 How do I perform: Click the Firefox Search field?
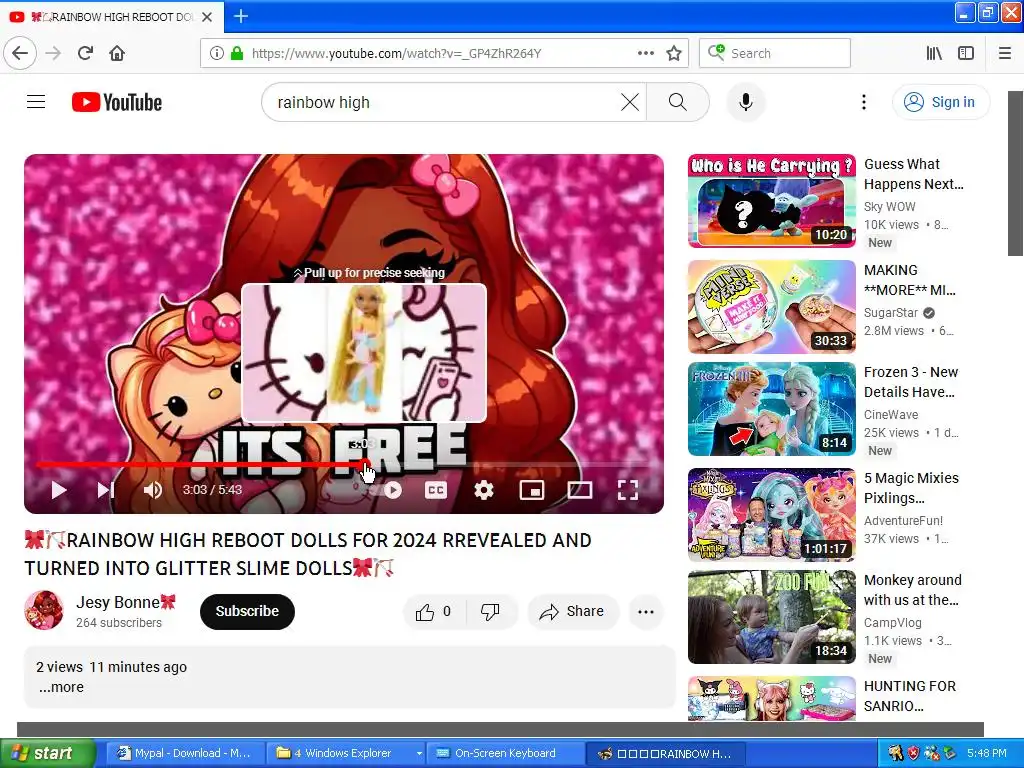(775, 53)
